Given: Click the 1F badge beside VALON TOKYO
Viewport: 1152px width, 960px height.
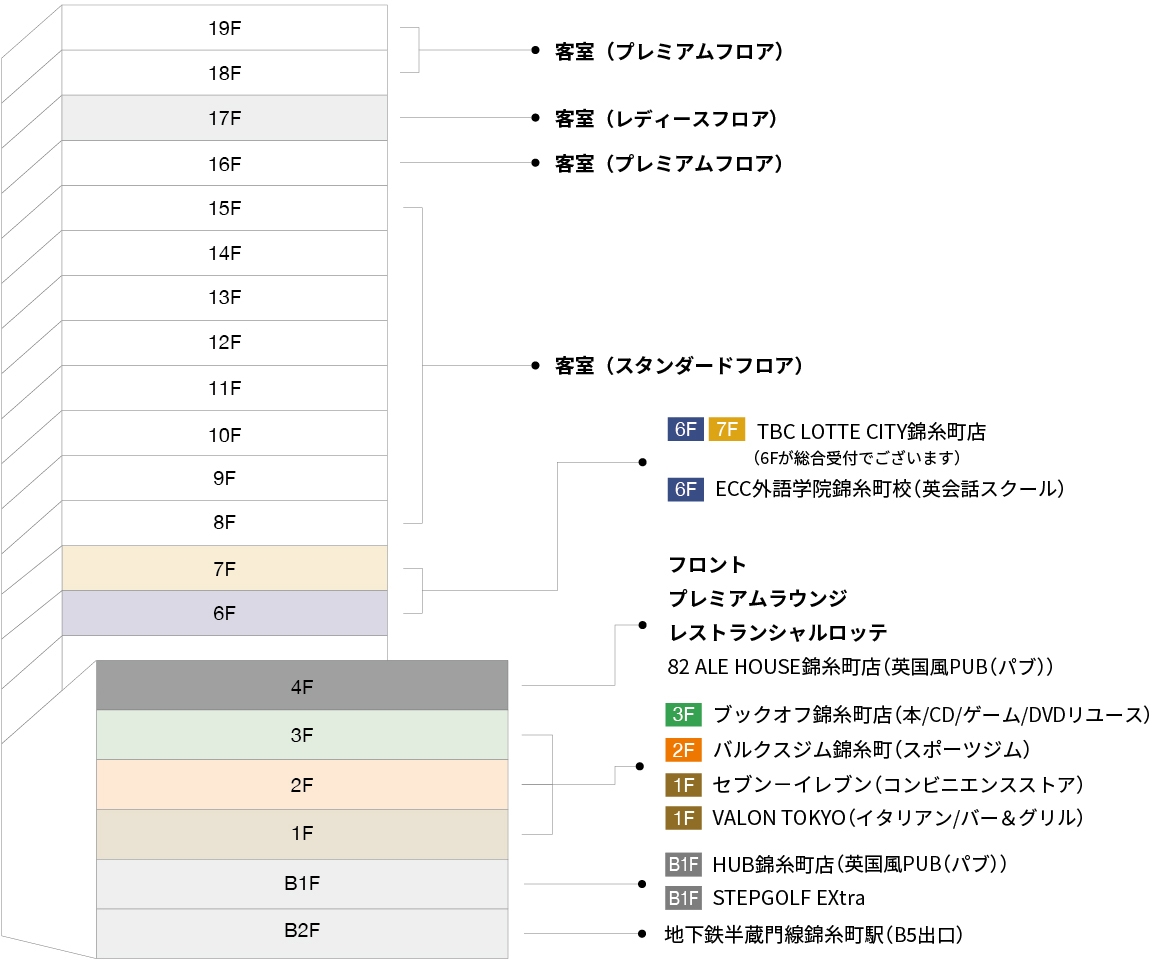Looking at the screenshot, I should (x=684, y=818).
